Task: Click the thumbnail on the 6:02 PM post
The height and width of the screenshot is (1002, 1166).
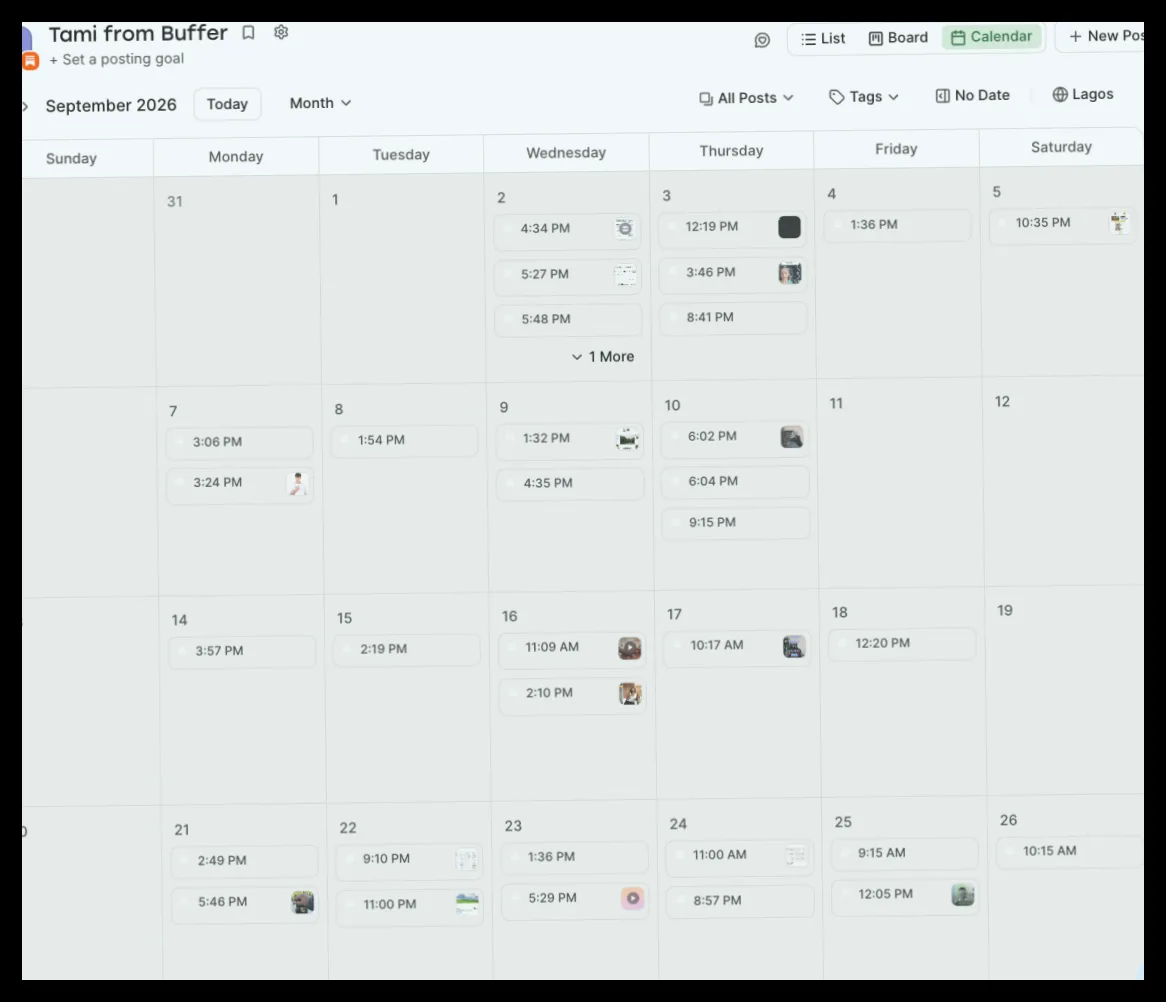Action: 791,437
